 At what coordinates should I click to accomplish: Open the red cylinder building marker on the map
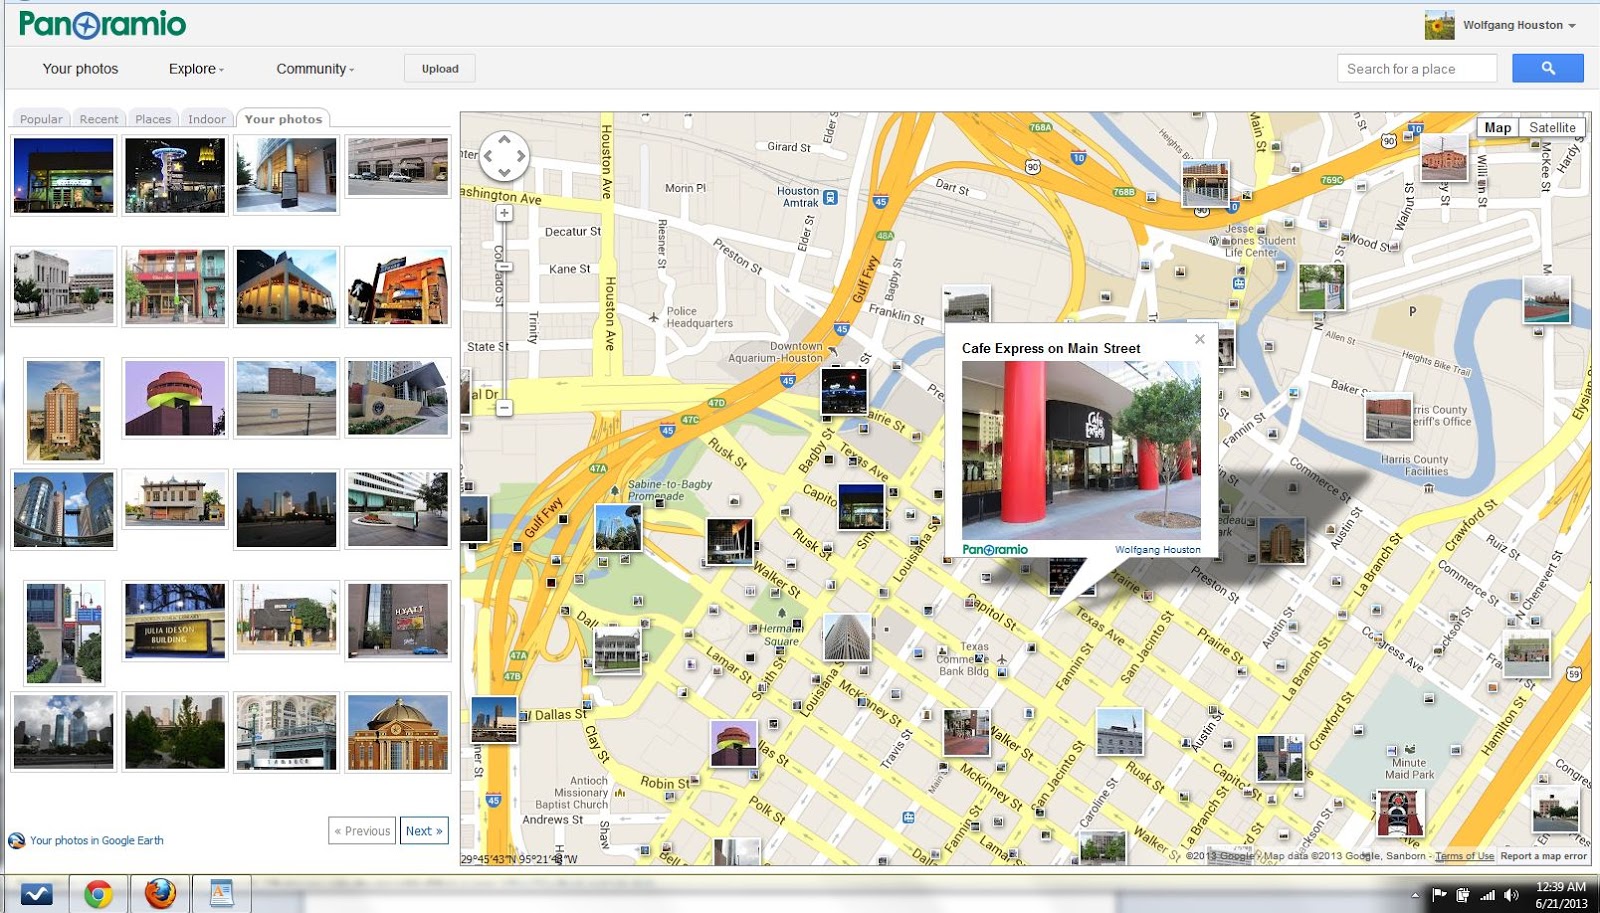[x=733, y=743]
